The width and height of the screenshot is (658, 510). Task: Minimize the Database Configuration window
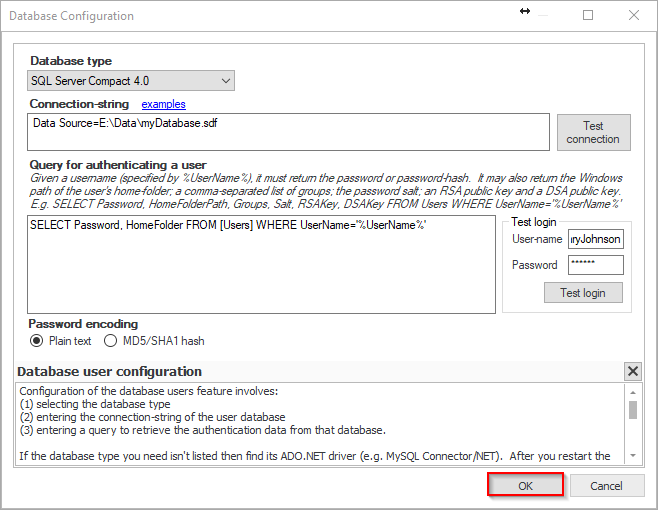click(541, 15)
